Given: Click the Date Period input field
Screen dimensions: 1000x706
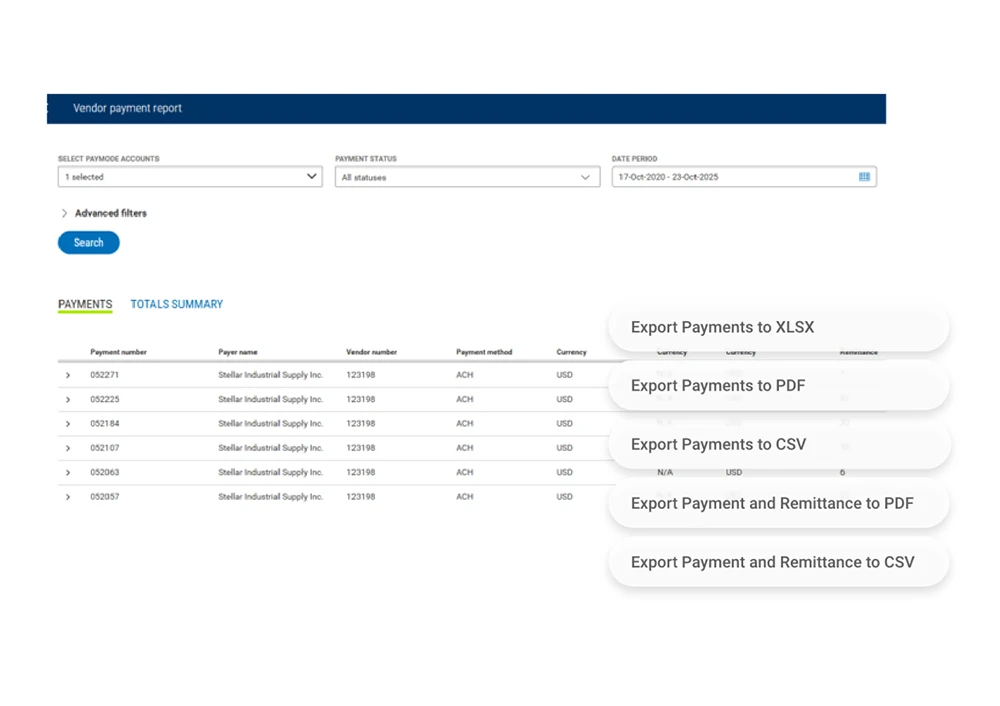Looking at the screenshot, I should tap(730, 177).
